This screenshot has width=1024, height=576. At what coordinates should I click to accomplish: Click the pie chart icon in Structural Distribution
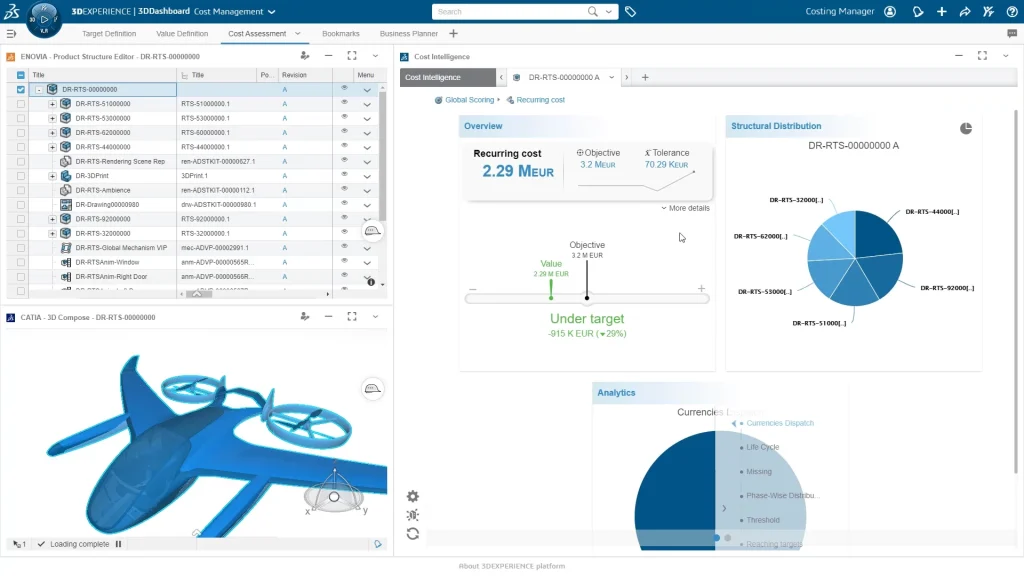[x=966, y=128]
